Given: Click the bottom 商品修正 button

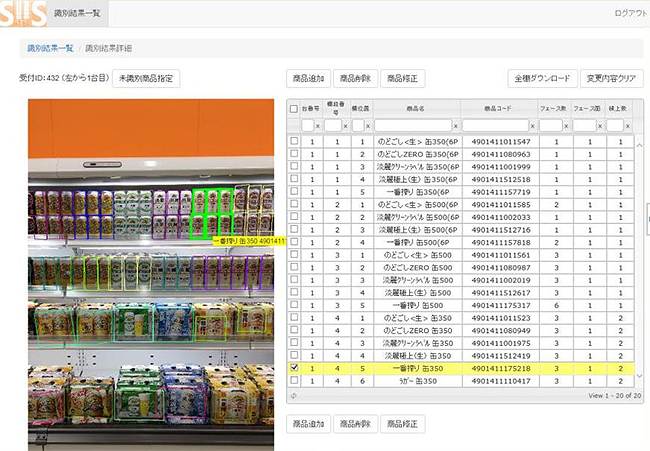Looking at the screenshot, I should (x=403, y=424).
